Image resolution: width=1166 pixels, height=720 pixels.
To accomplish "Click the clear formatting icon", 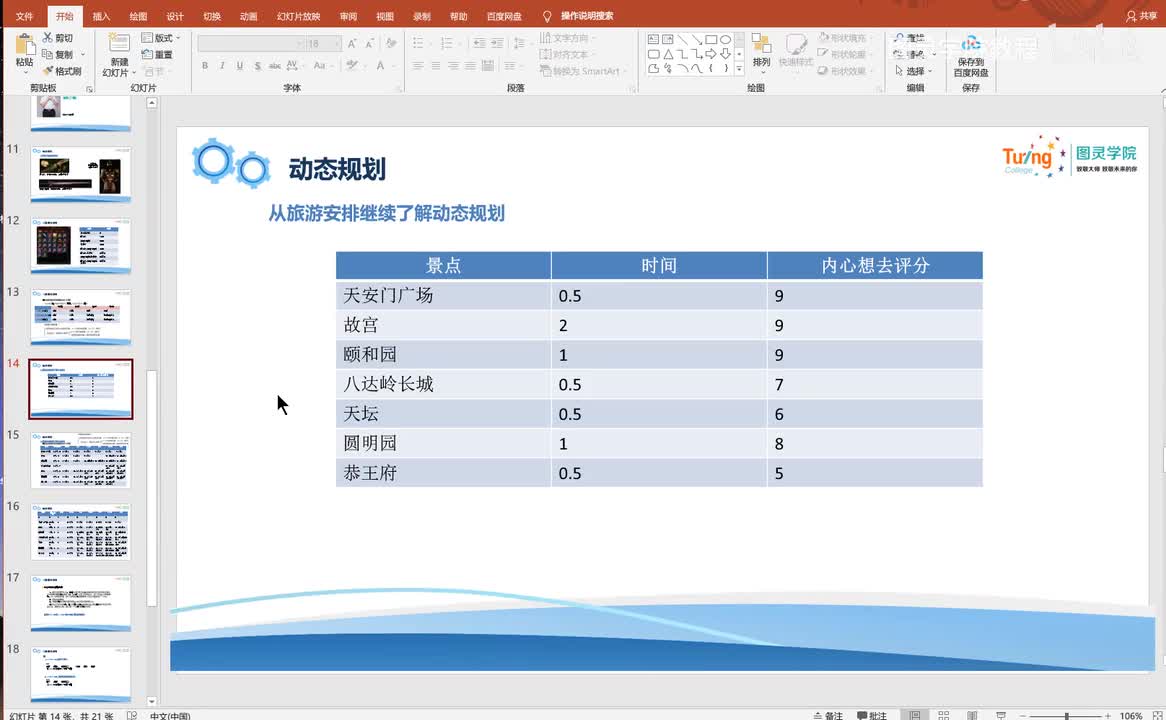I will click(390, 44).
